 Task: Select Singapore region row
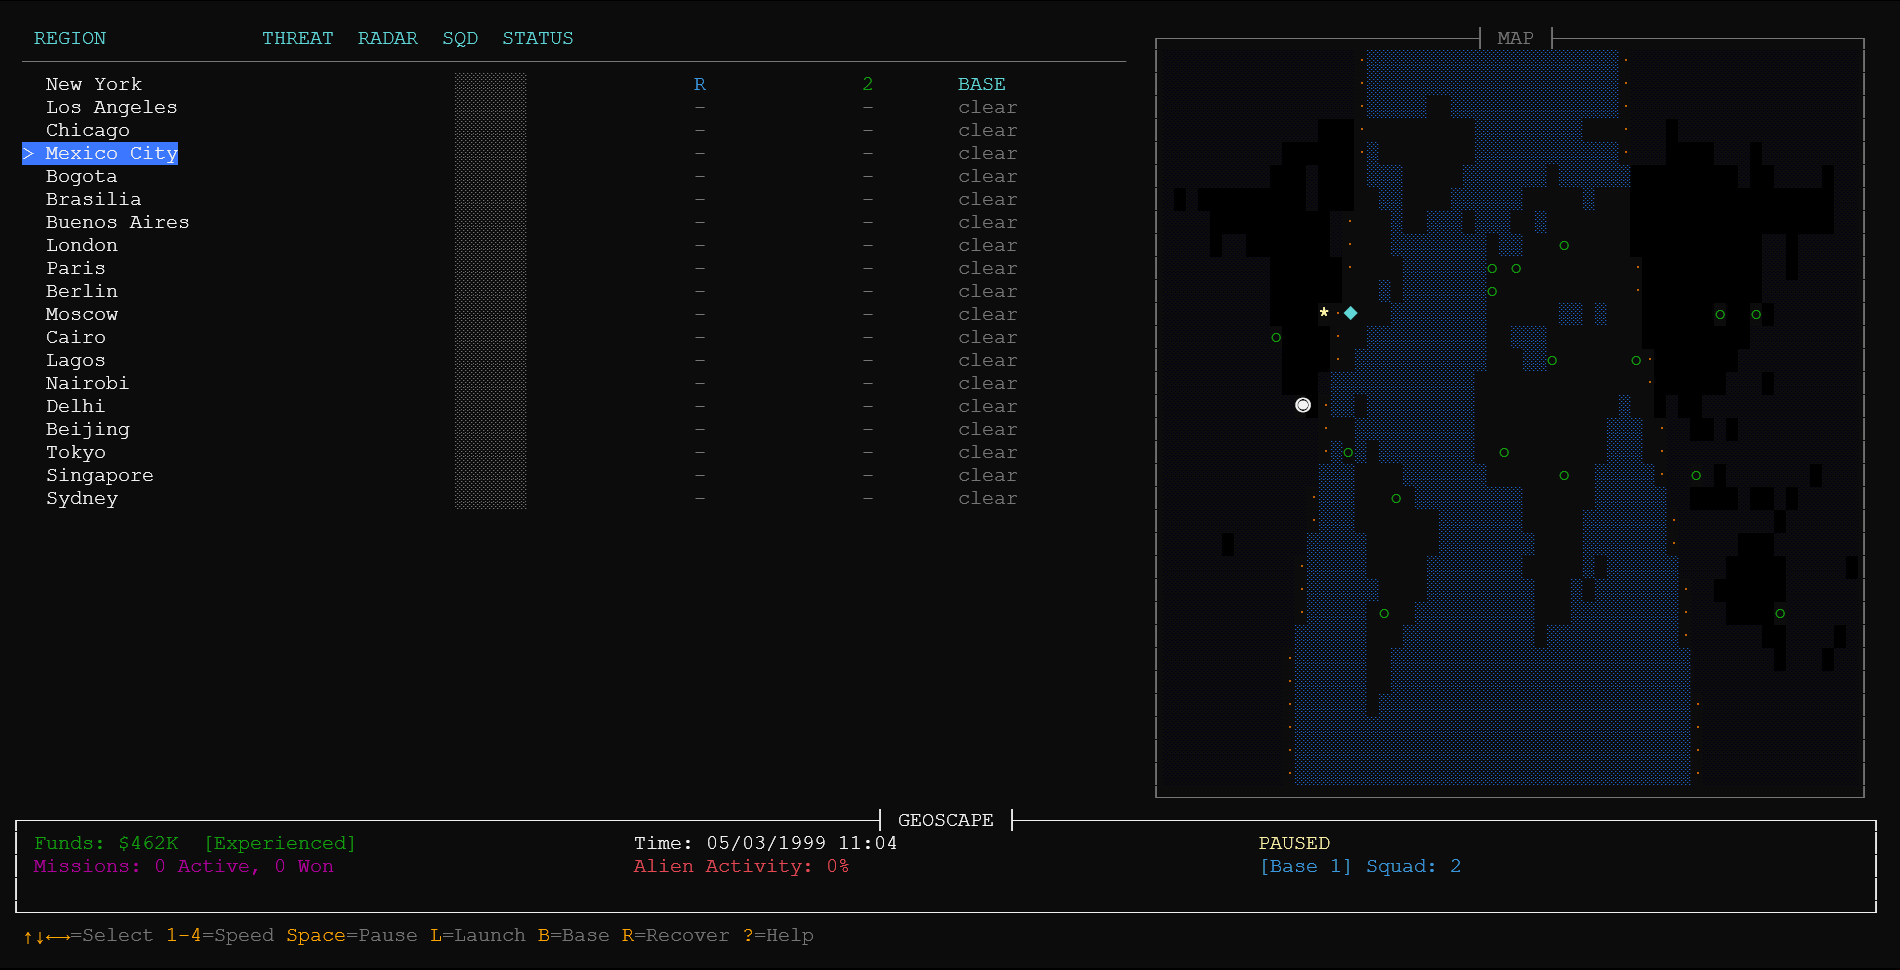click(99, 475)
